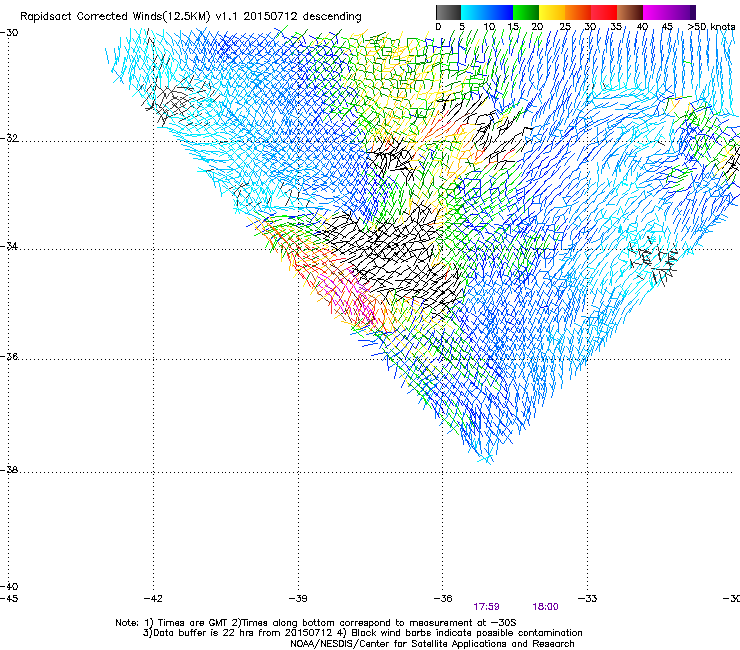Select the orange 25-30 knots legend swatch
The image size is (740, 650).
point(578,12)
